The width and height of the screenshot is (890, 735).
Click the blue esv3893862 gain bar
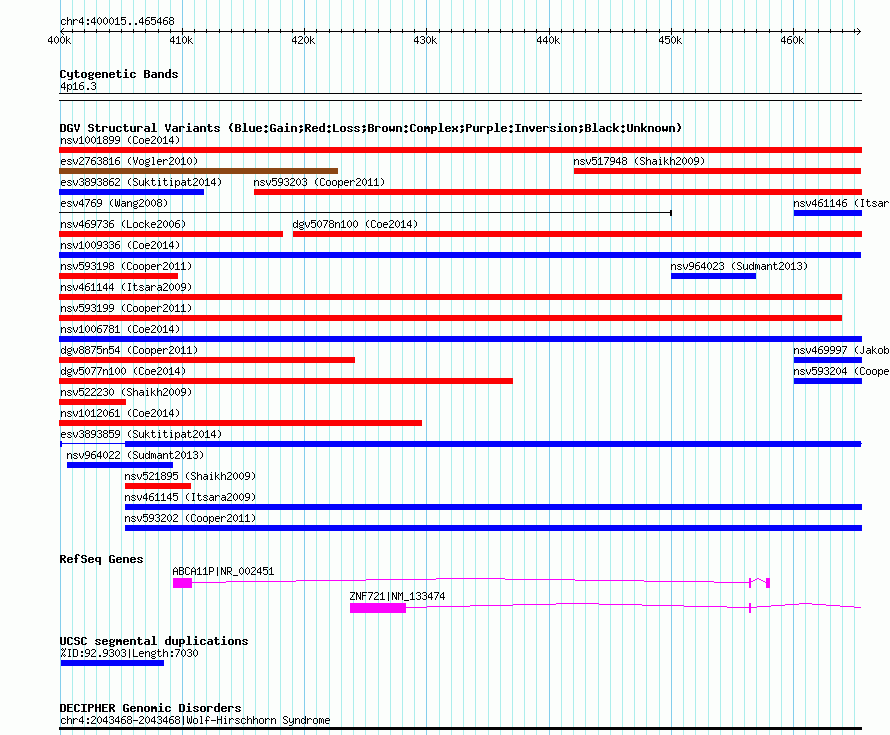[132, 192]
